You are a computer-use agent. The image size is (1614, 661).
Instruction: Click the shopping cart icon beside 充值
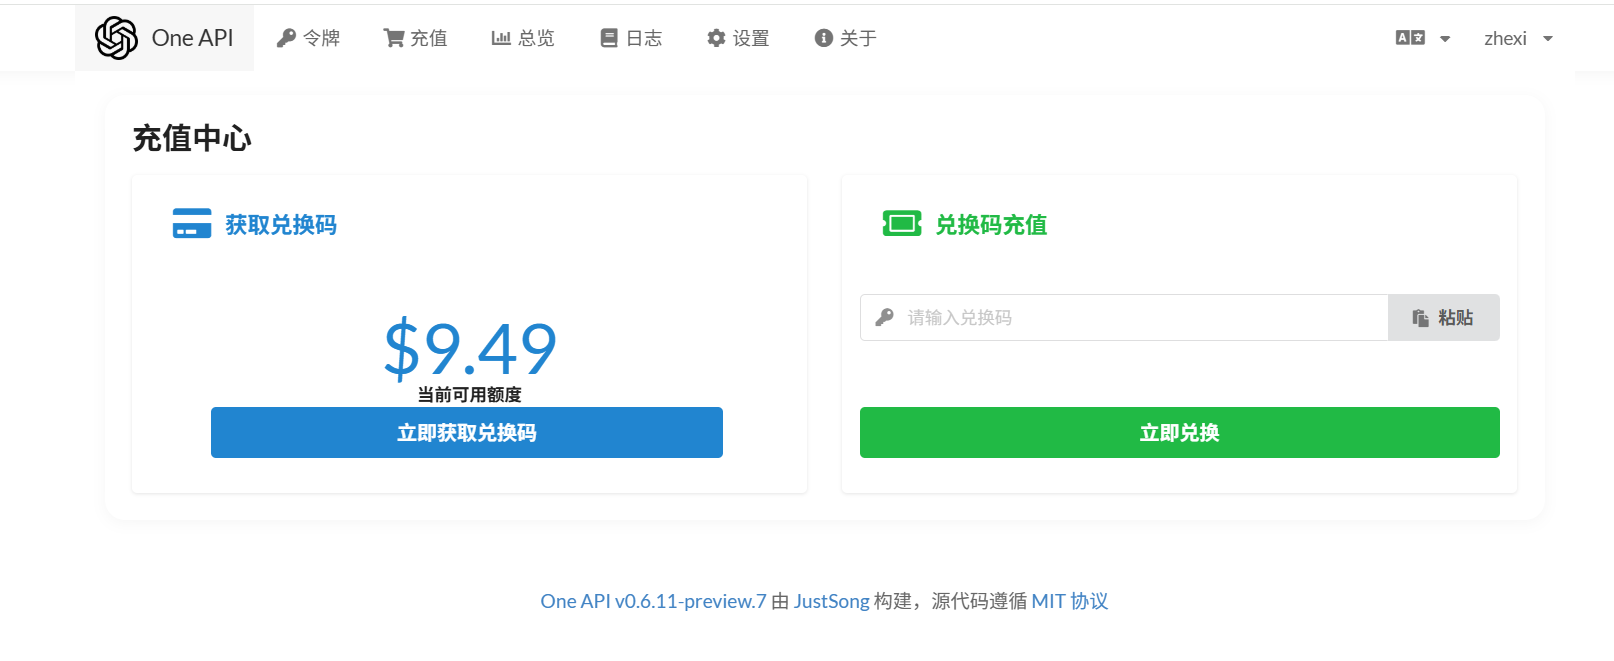point(394,38)
